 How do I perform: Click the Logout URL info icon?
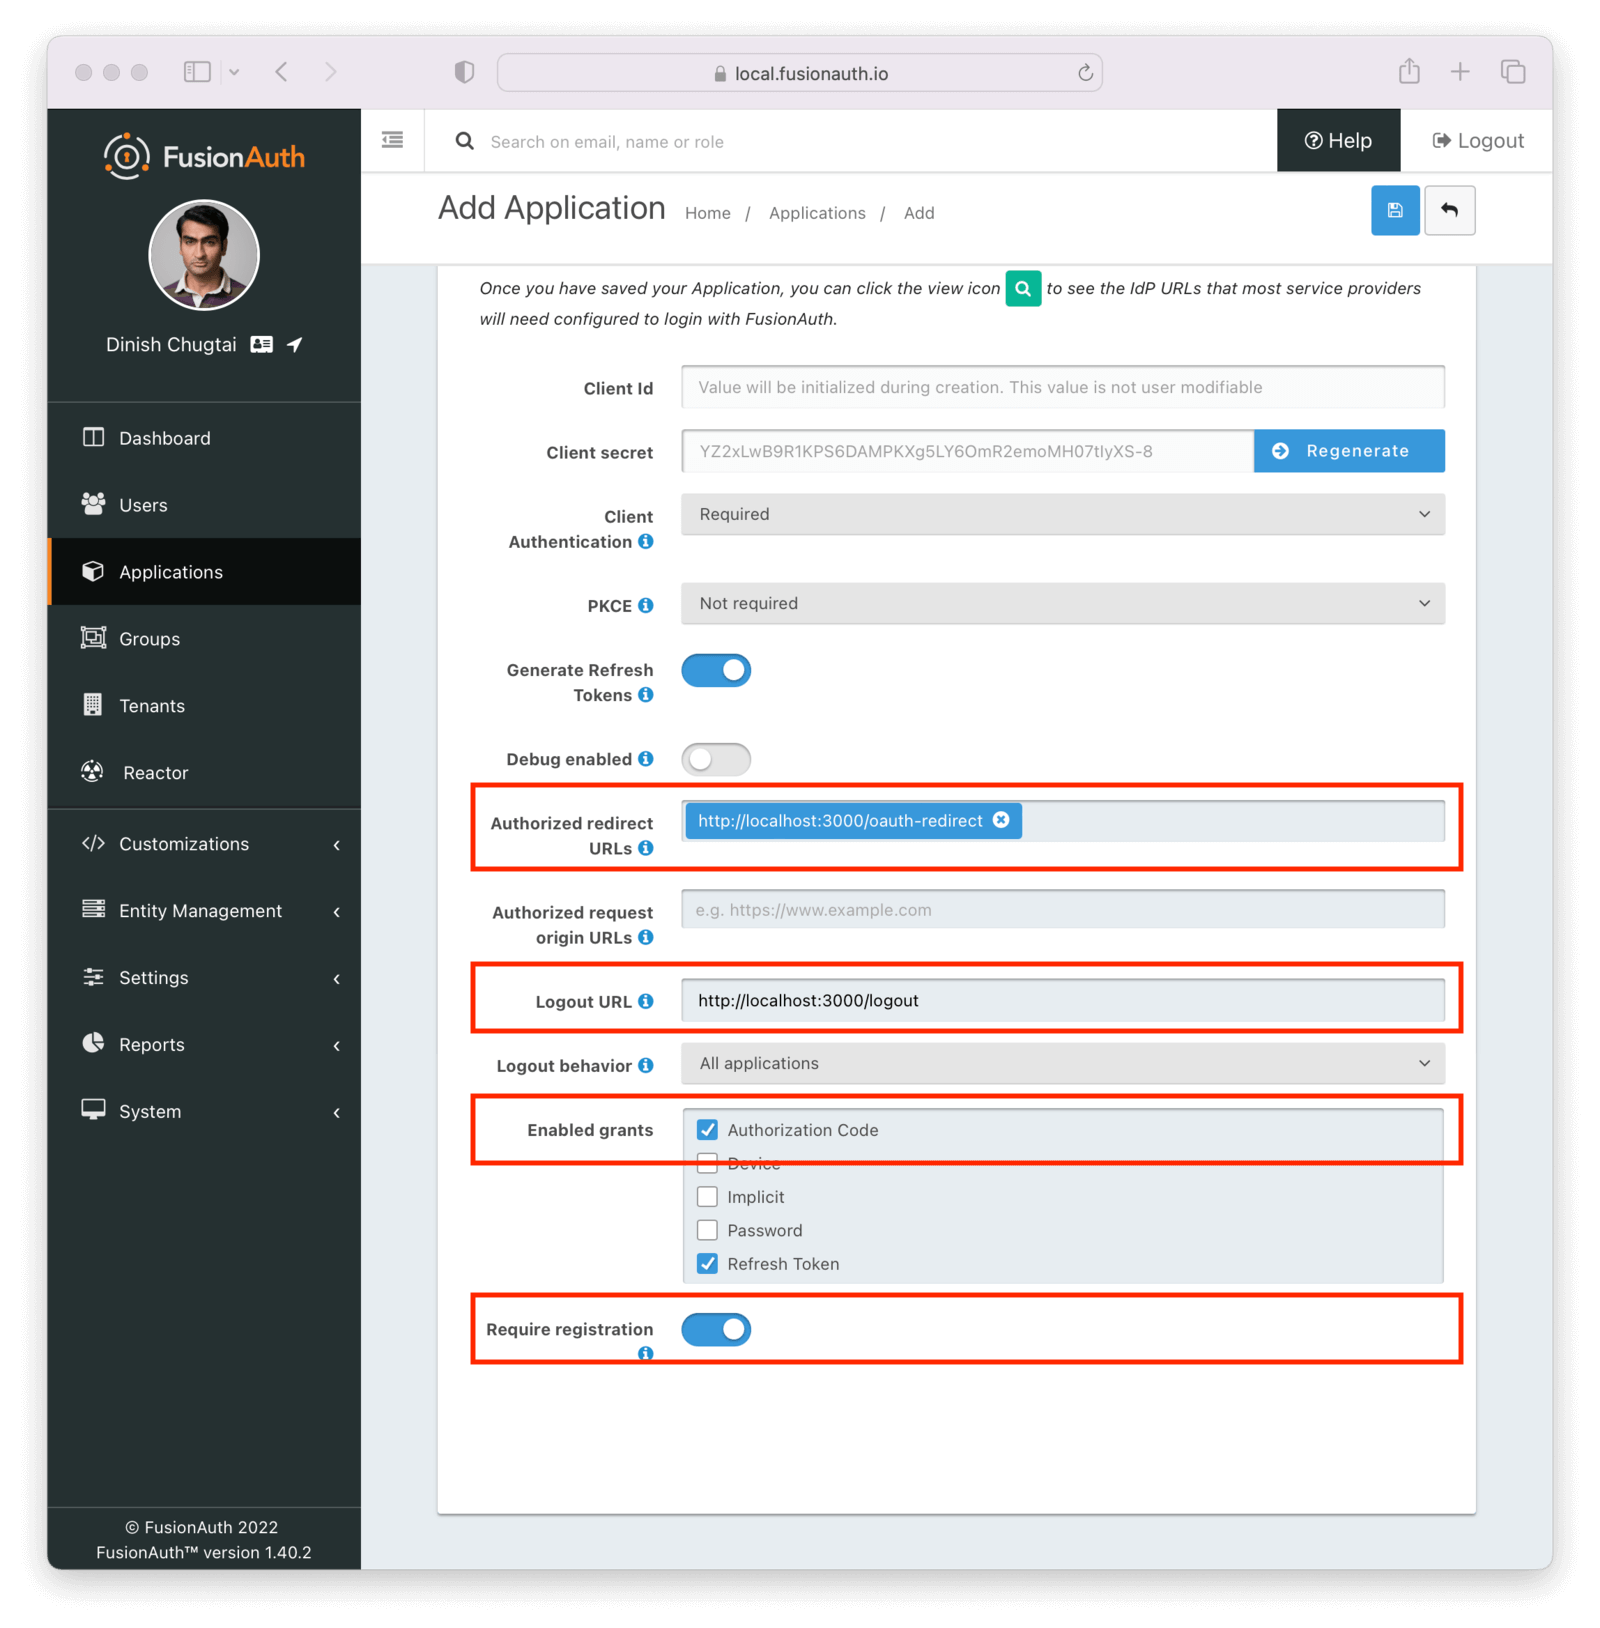pyautogui.click(x=646, y=1000)
